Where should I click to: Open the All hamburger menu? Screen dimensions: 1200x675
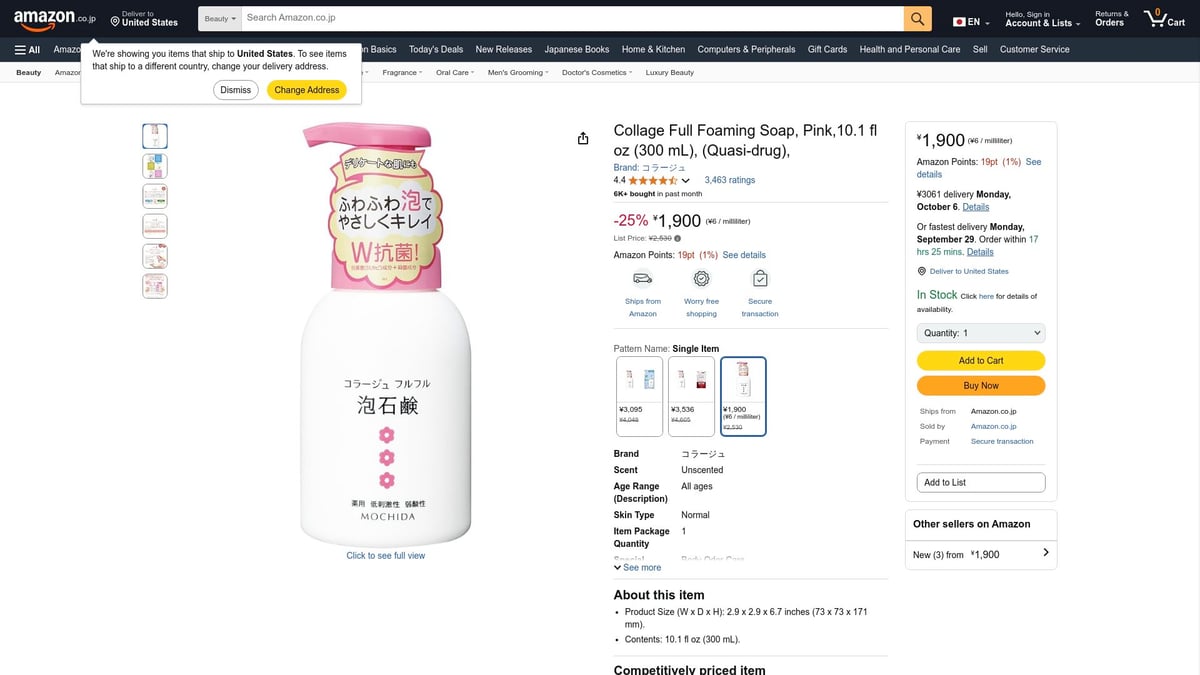pos(27,49)
